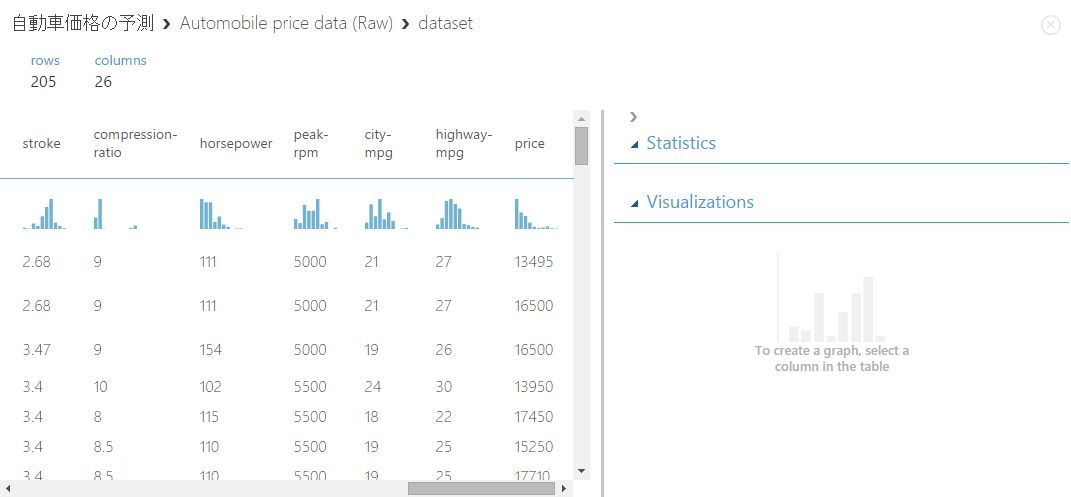Click the horizontal scrollbar thumb
1071x497 pixels.
(480, 489)
